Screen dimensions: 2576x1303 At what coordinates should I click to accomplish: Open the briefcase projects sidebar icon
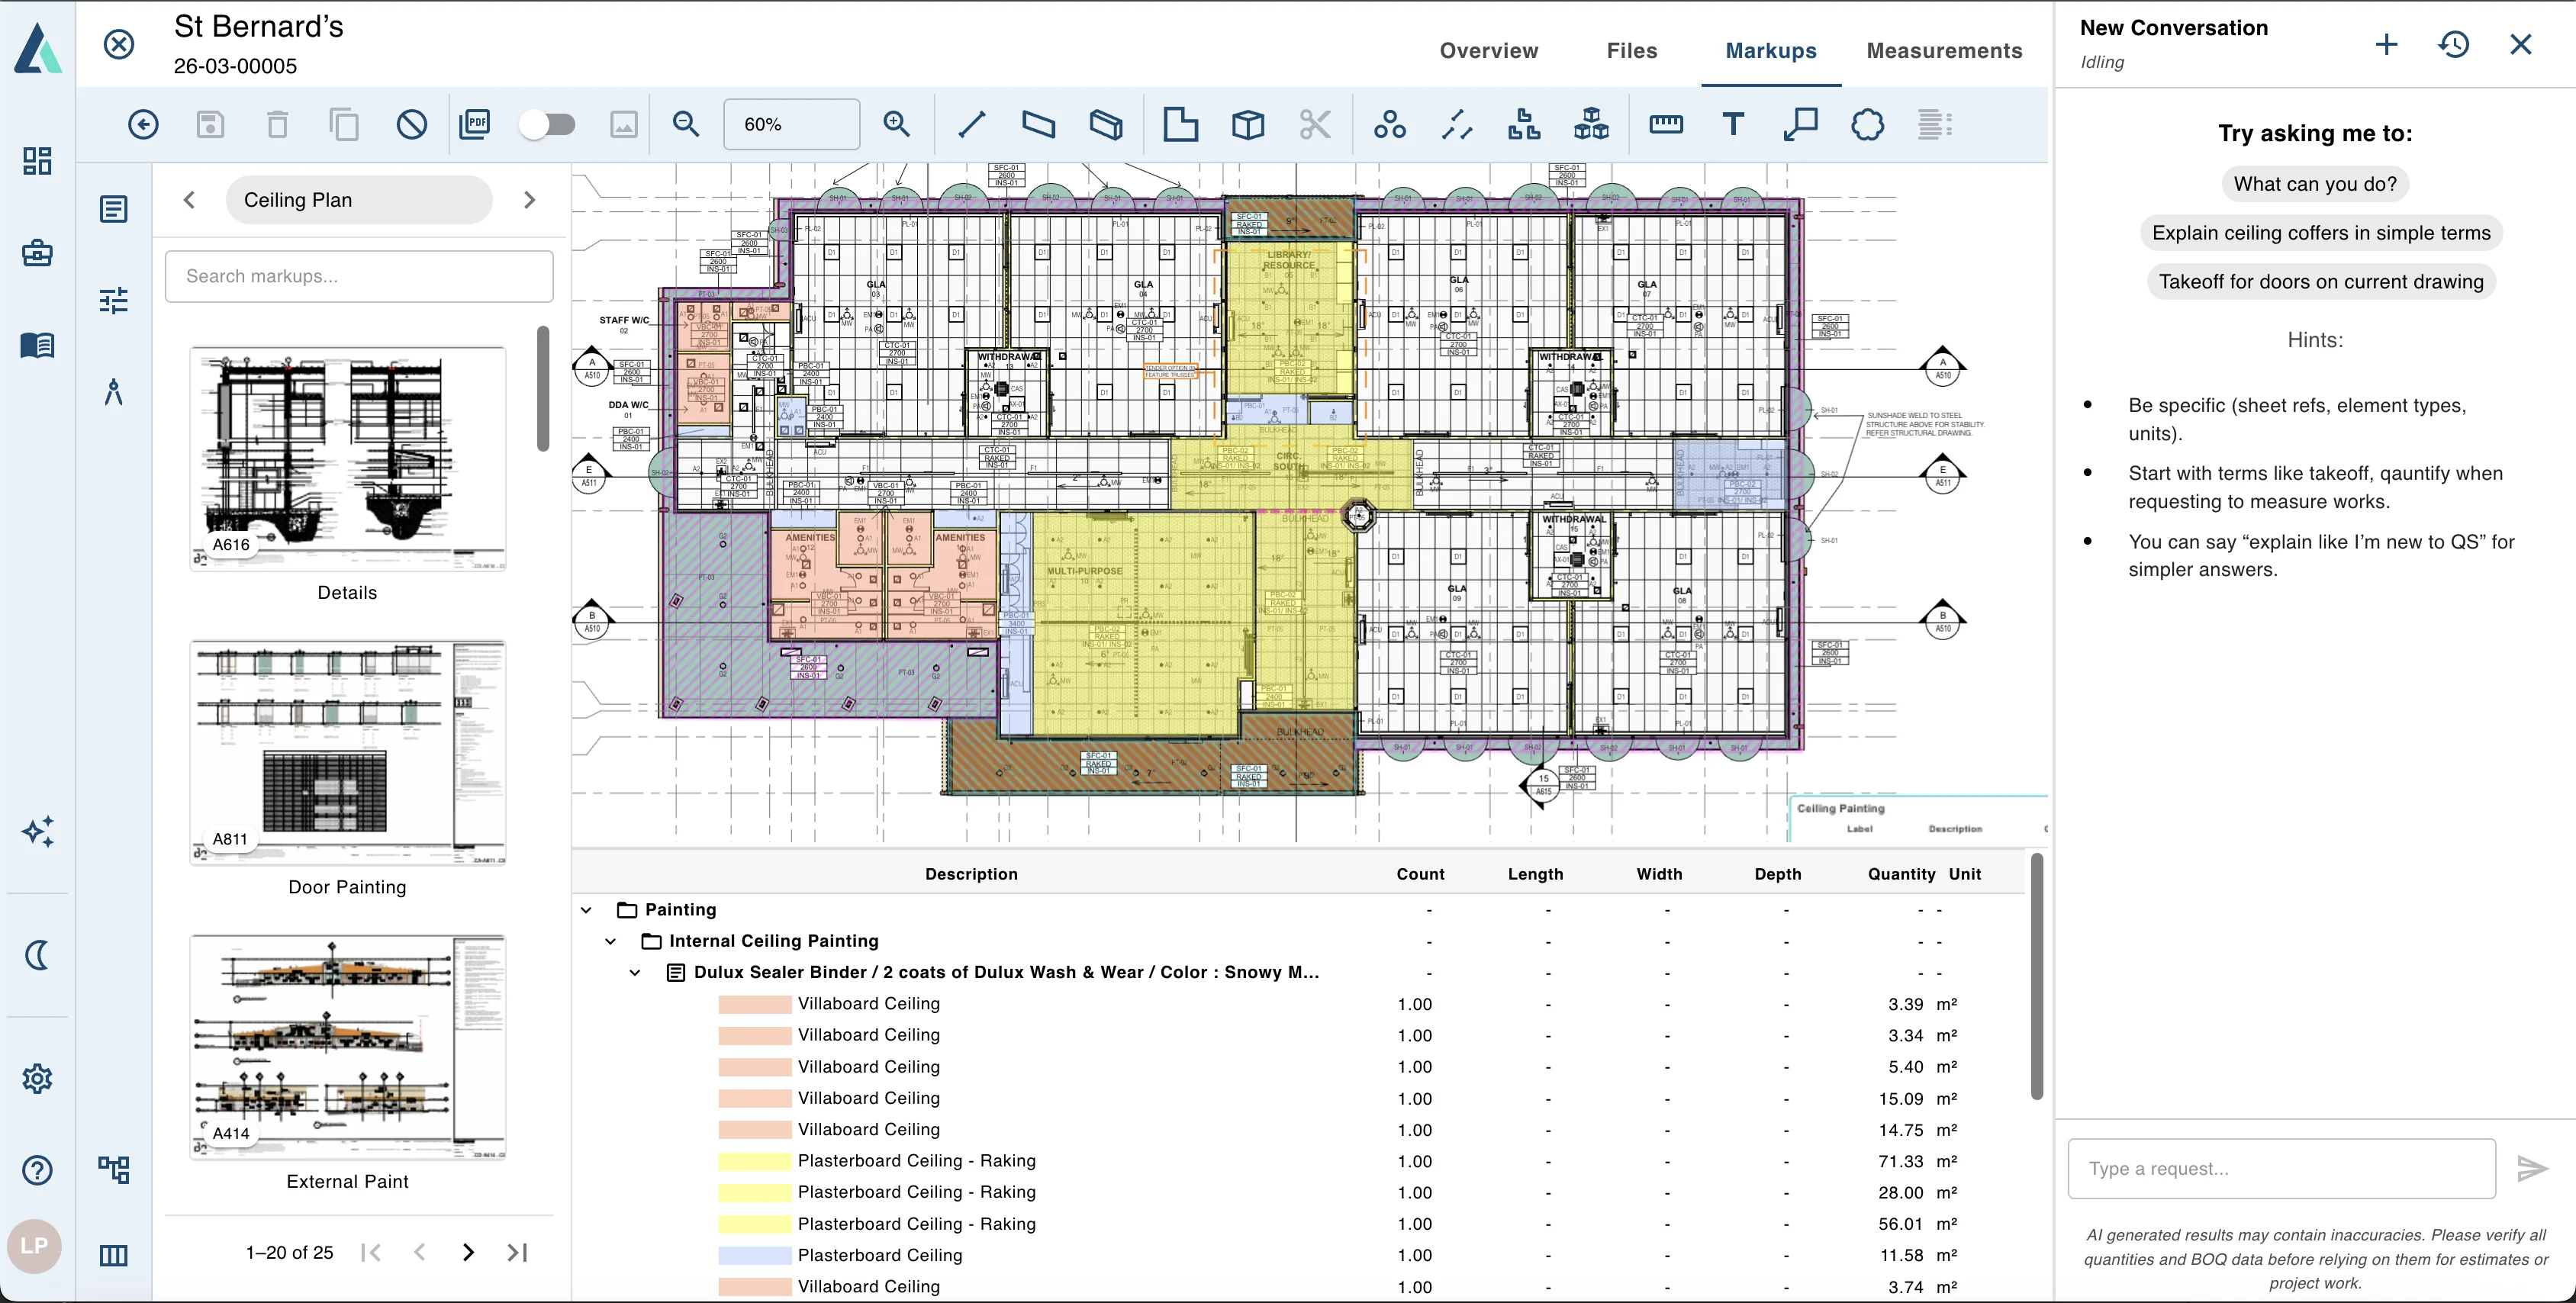click(x=37, y=253)
